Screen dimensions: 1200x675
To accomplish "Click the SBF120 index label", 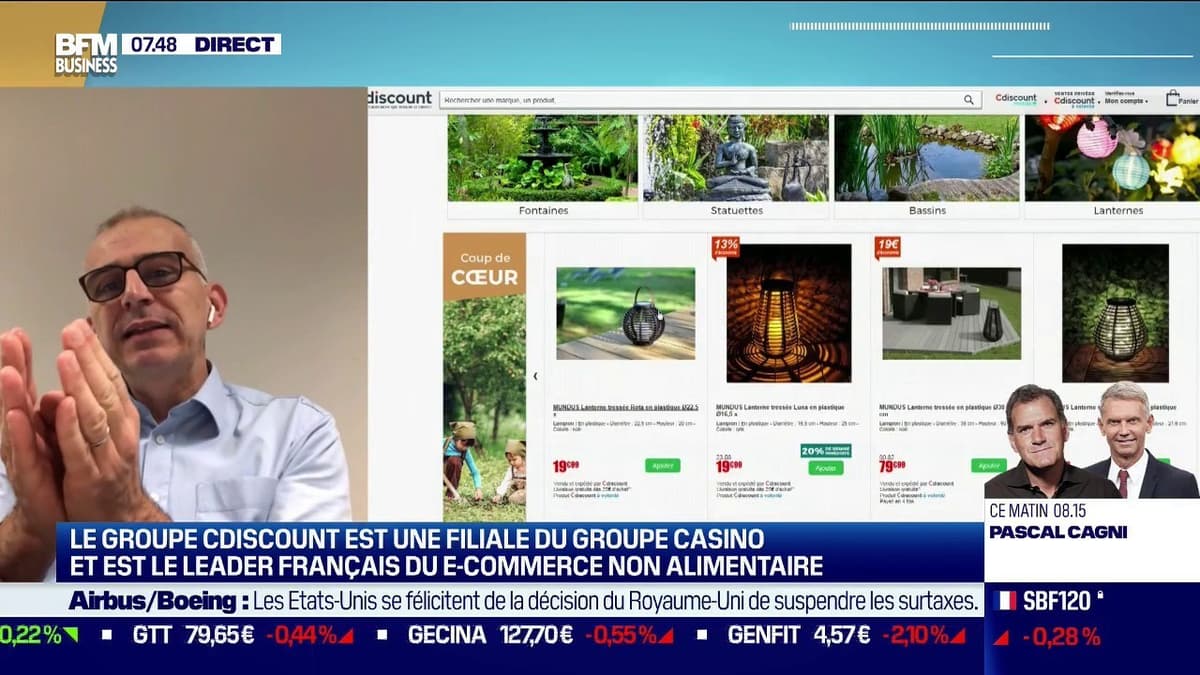I will click(1057, 601).
